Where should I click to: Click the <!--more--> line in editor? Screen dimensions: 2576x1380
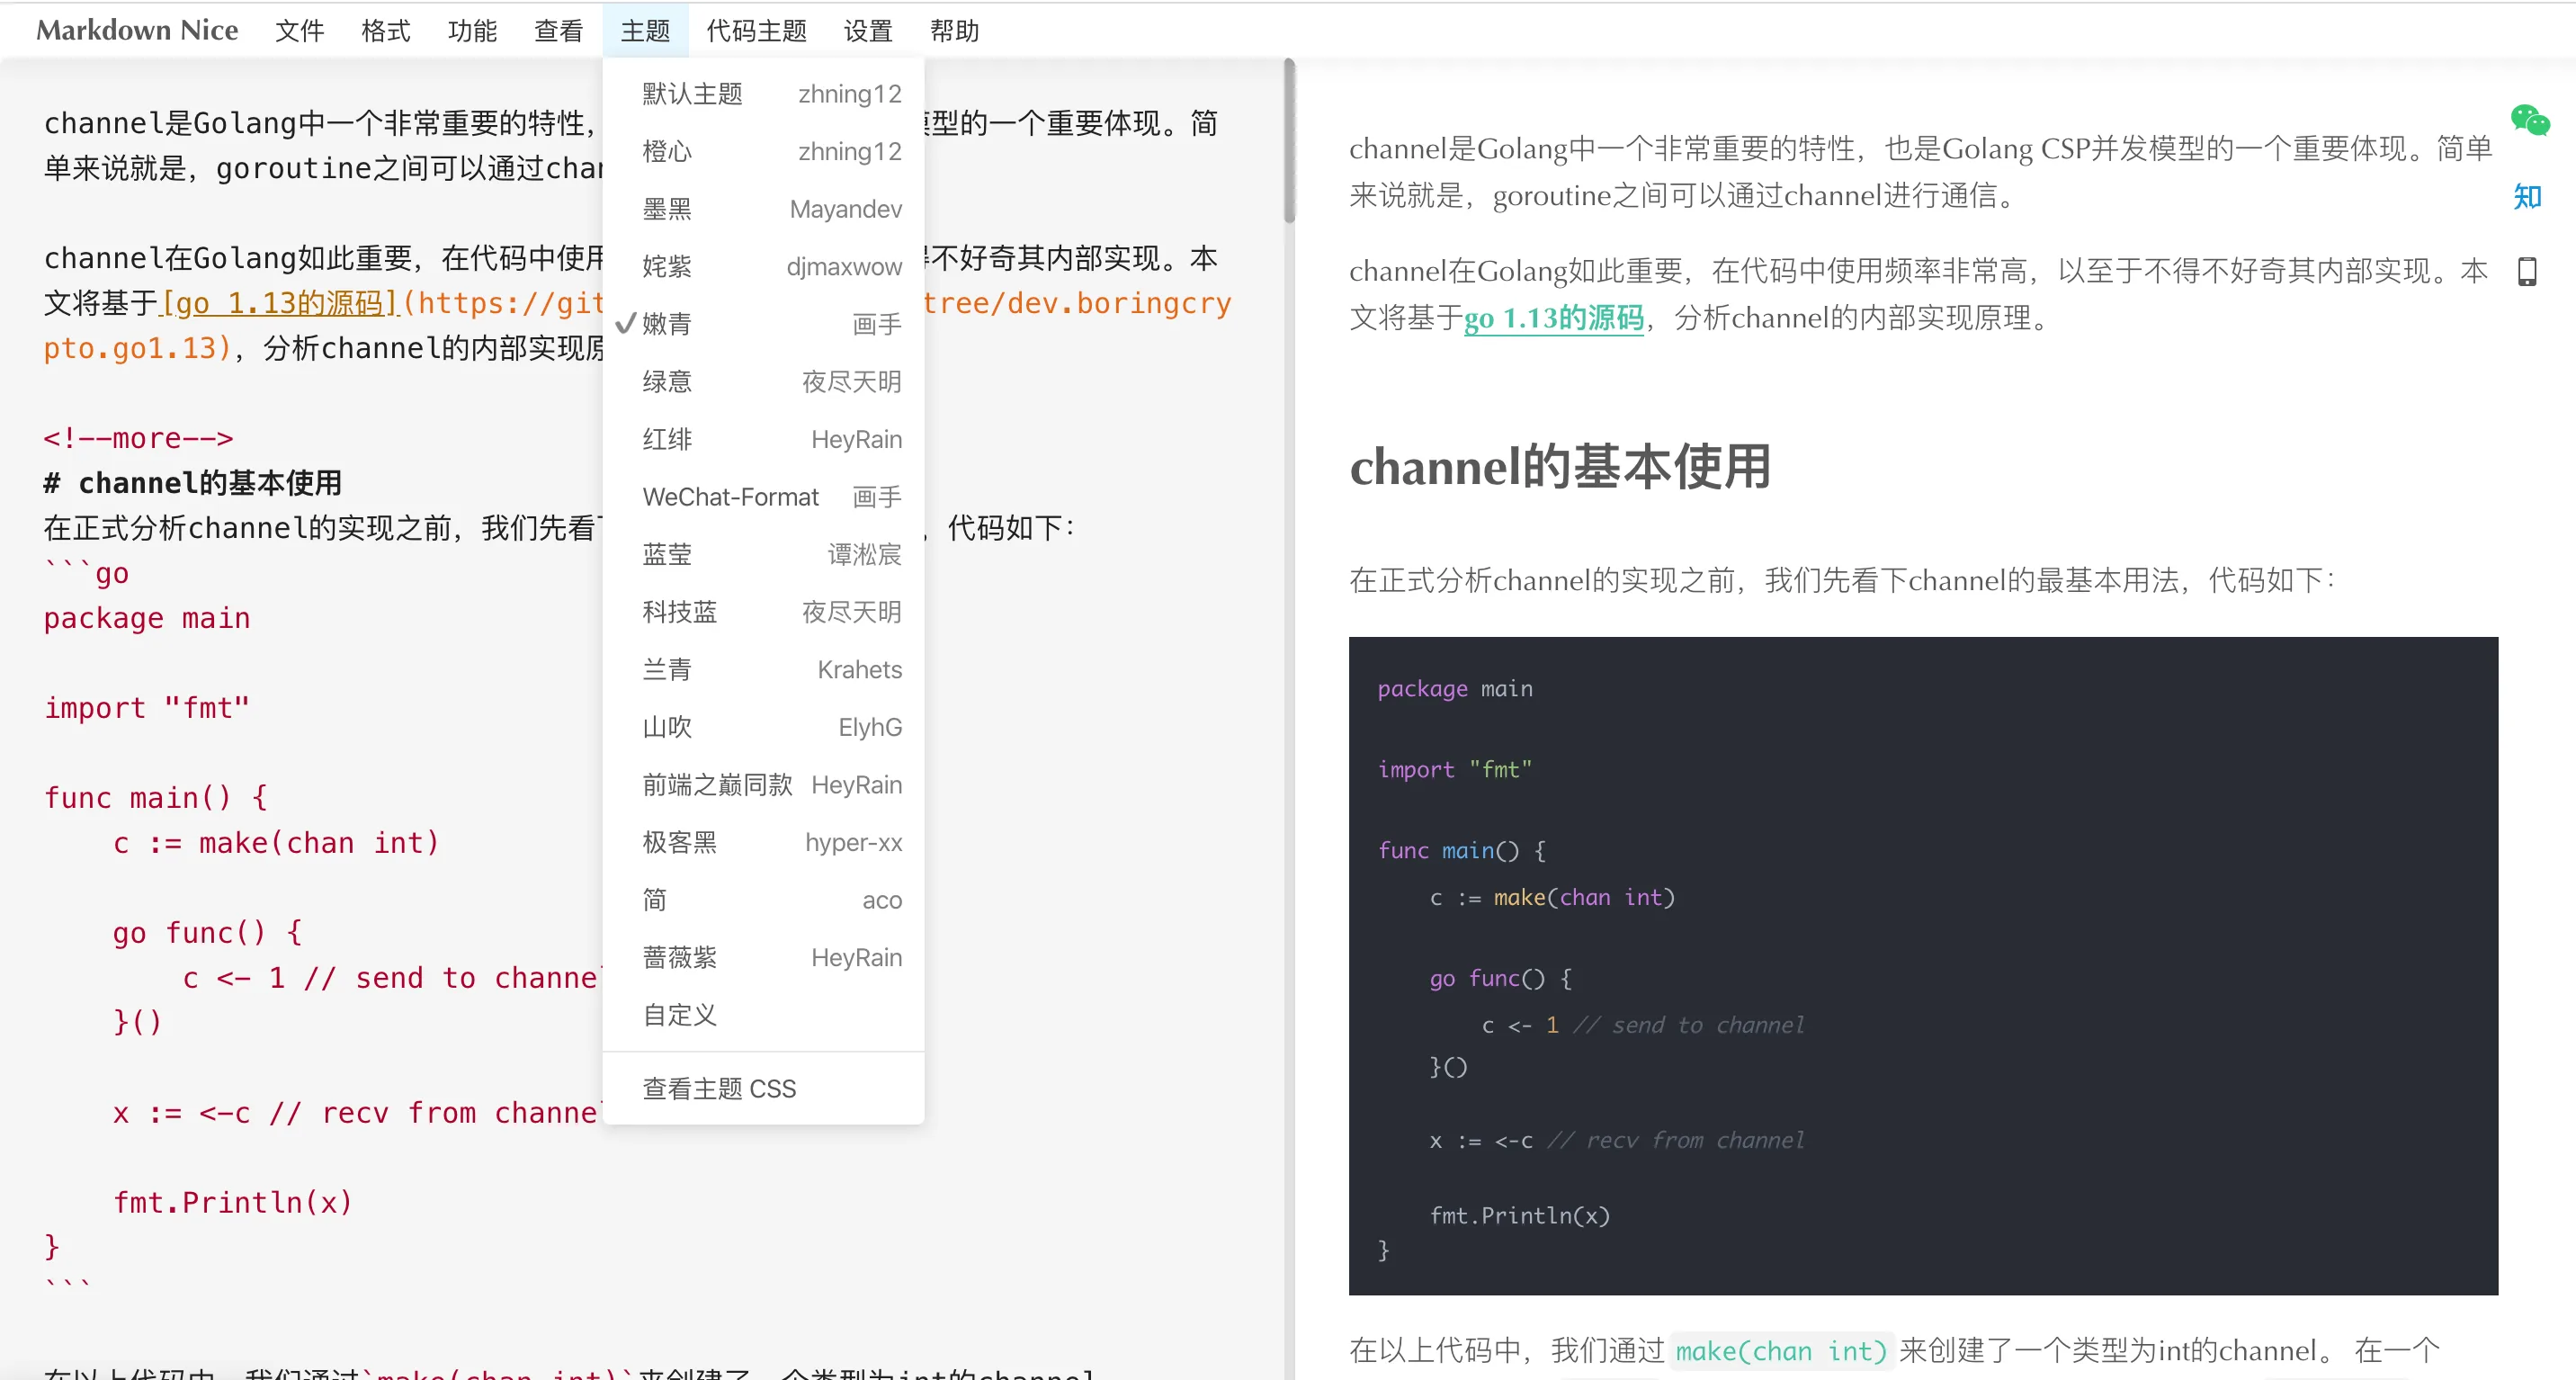click(x=138, y=438)
